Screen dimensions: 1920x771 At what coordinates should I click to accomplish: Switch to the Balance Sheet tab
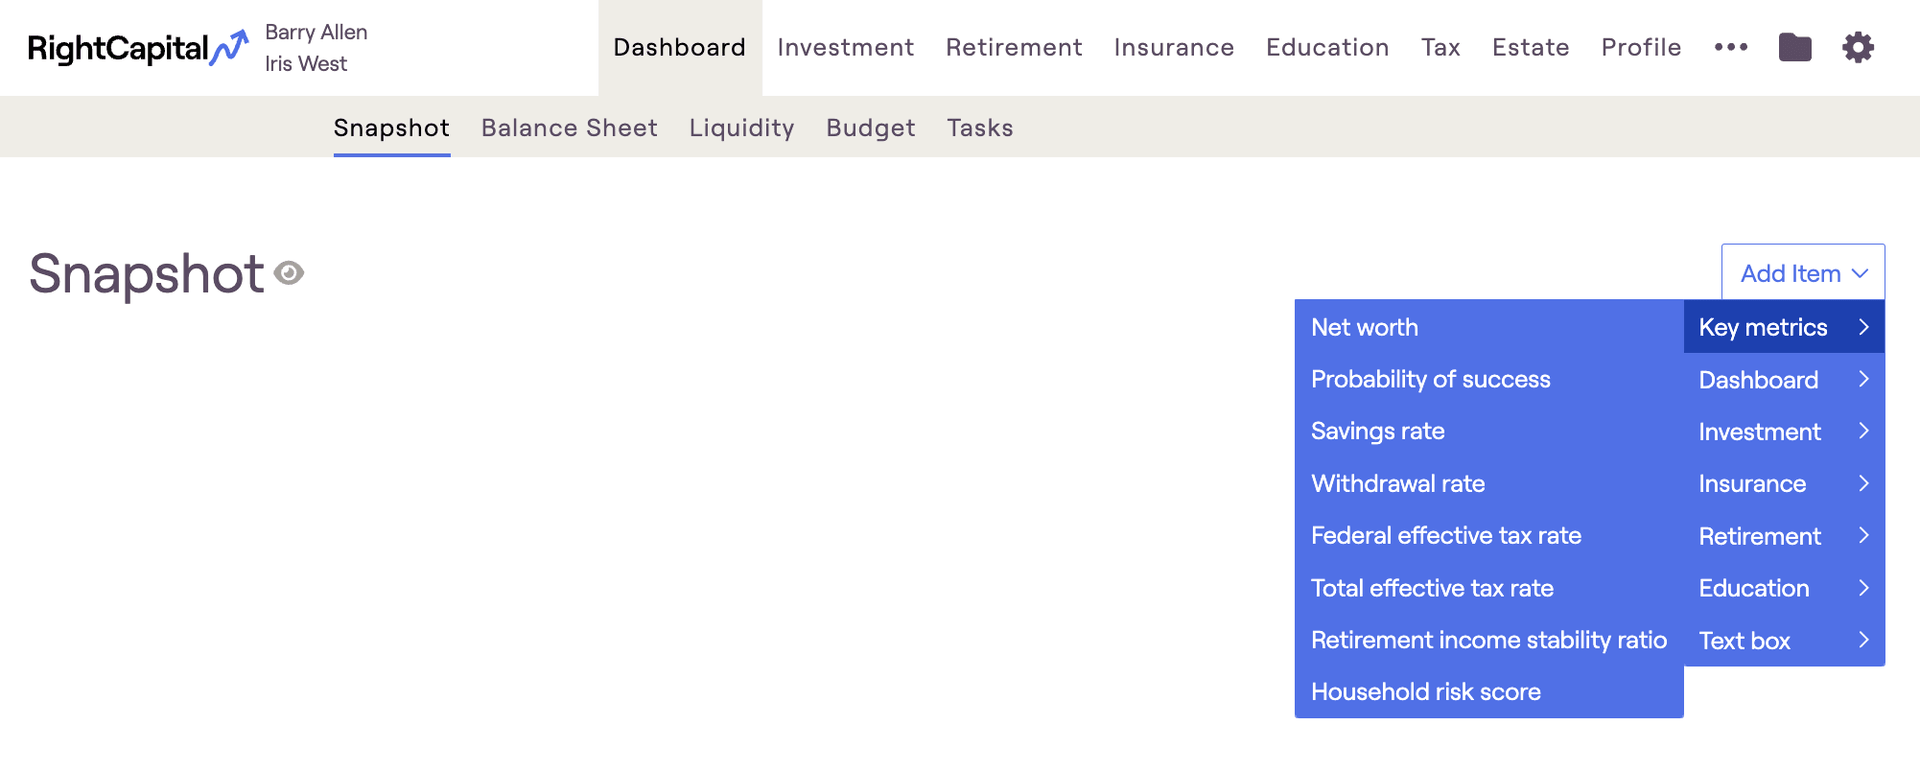tap(569, 128)
